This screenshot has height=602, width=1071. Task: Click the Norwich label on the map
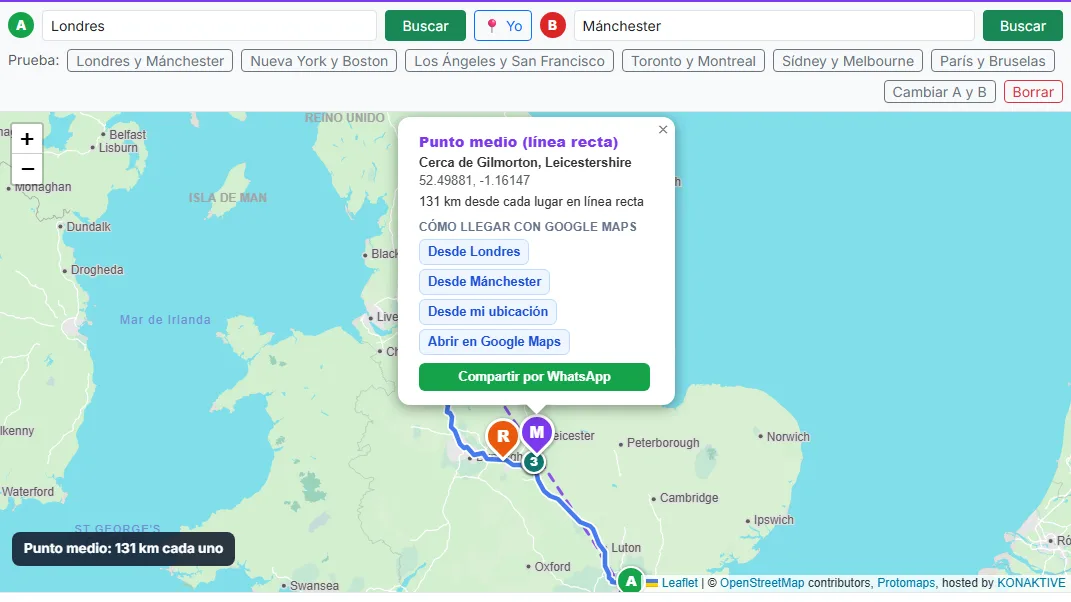(x=788, y=437)
